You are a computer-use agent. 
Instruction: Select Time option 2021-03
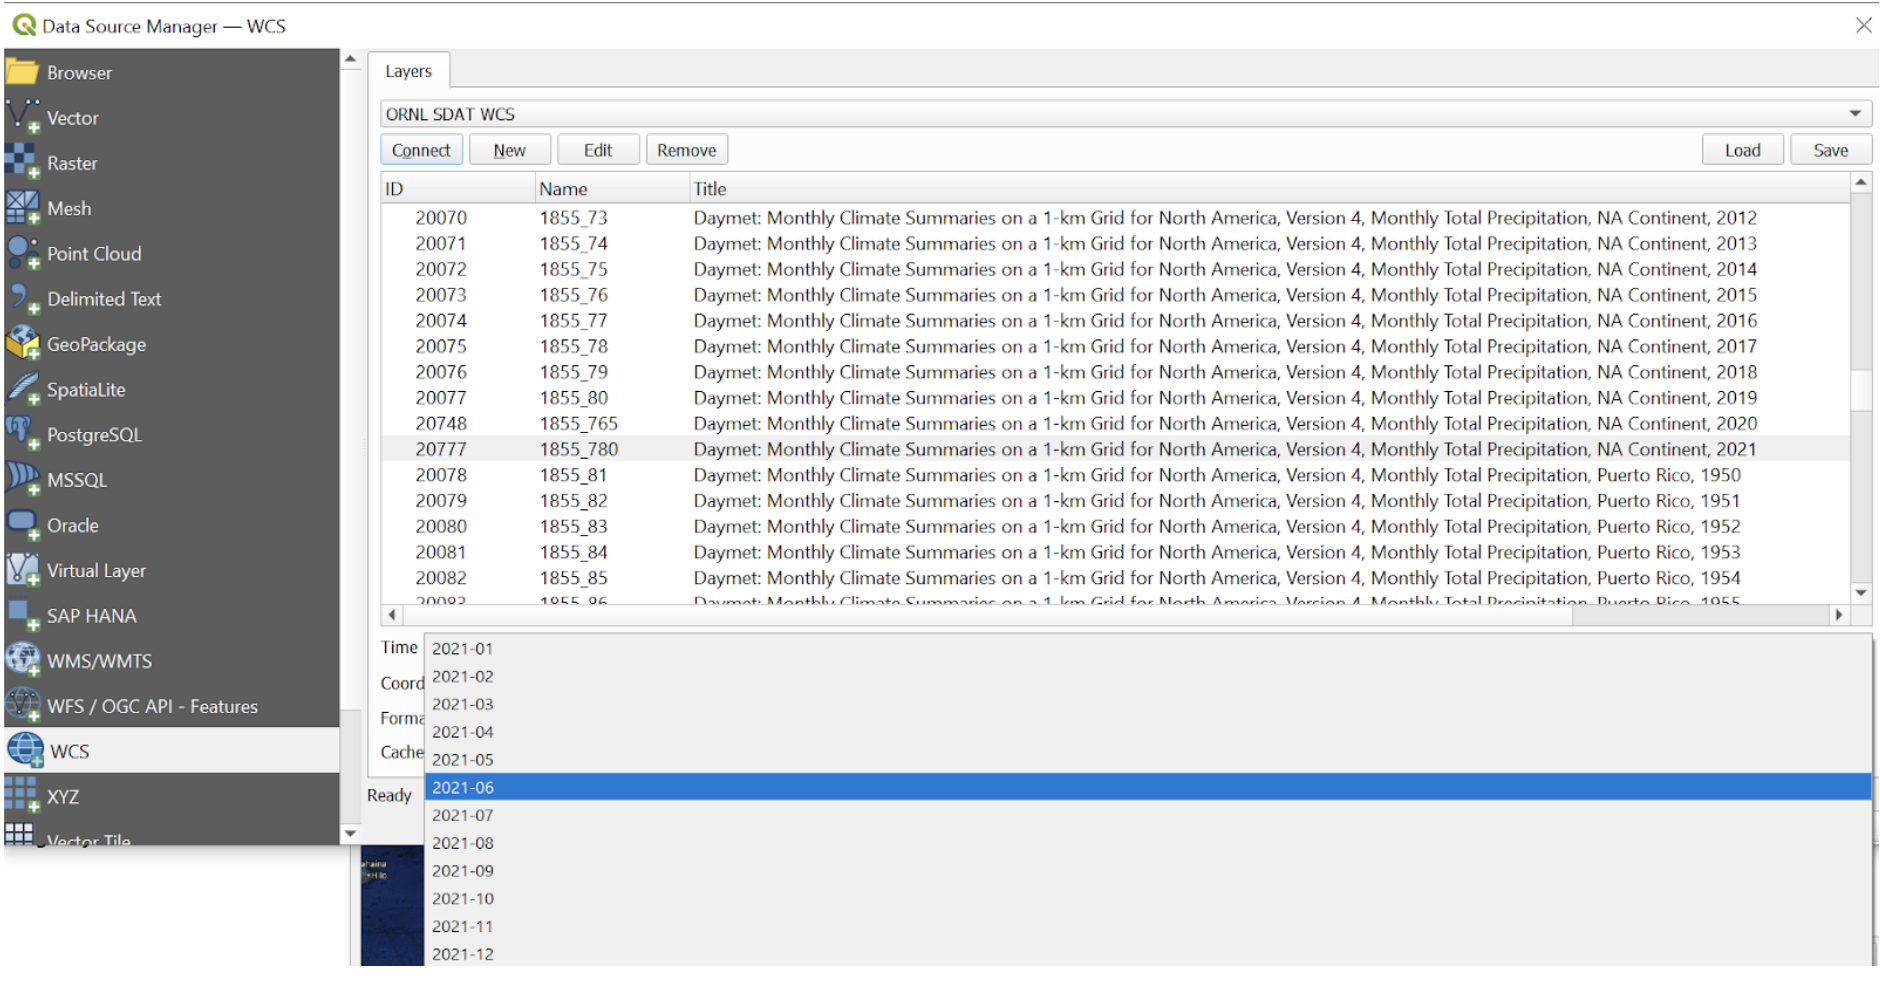1147,704
